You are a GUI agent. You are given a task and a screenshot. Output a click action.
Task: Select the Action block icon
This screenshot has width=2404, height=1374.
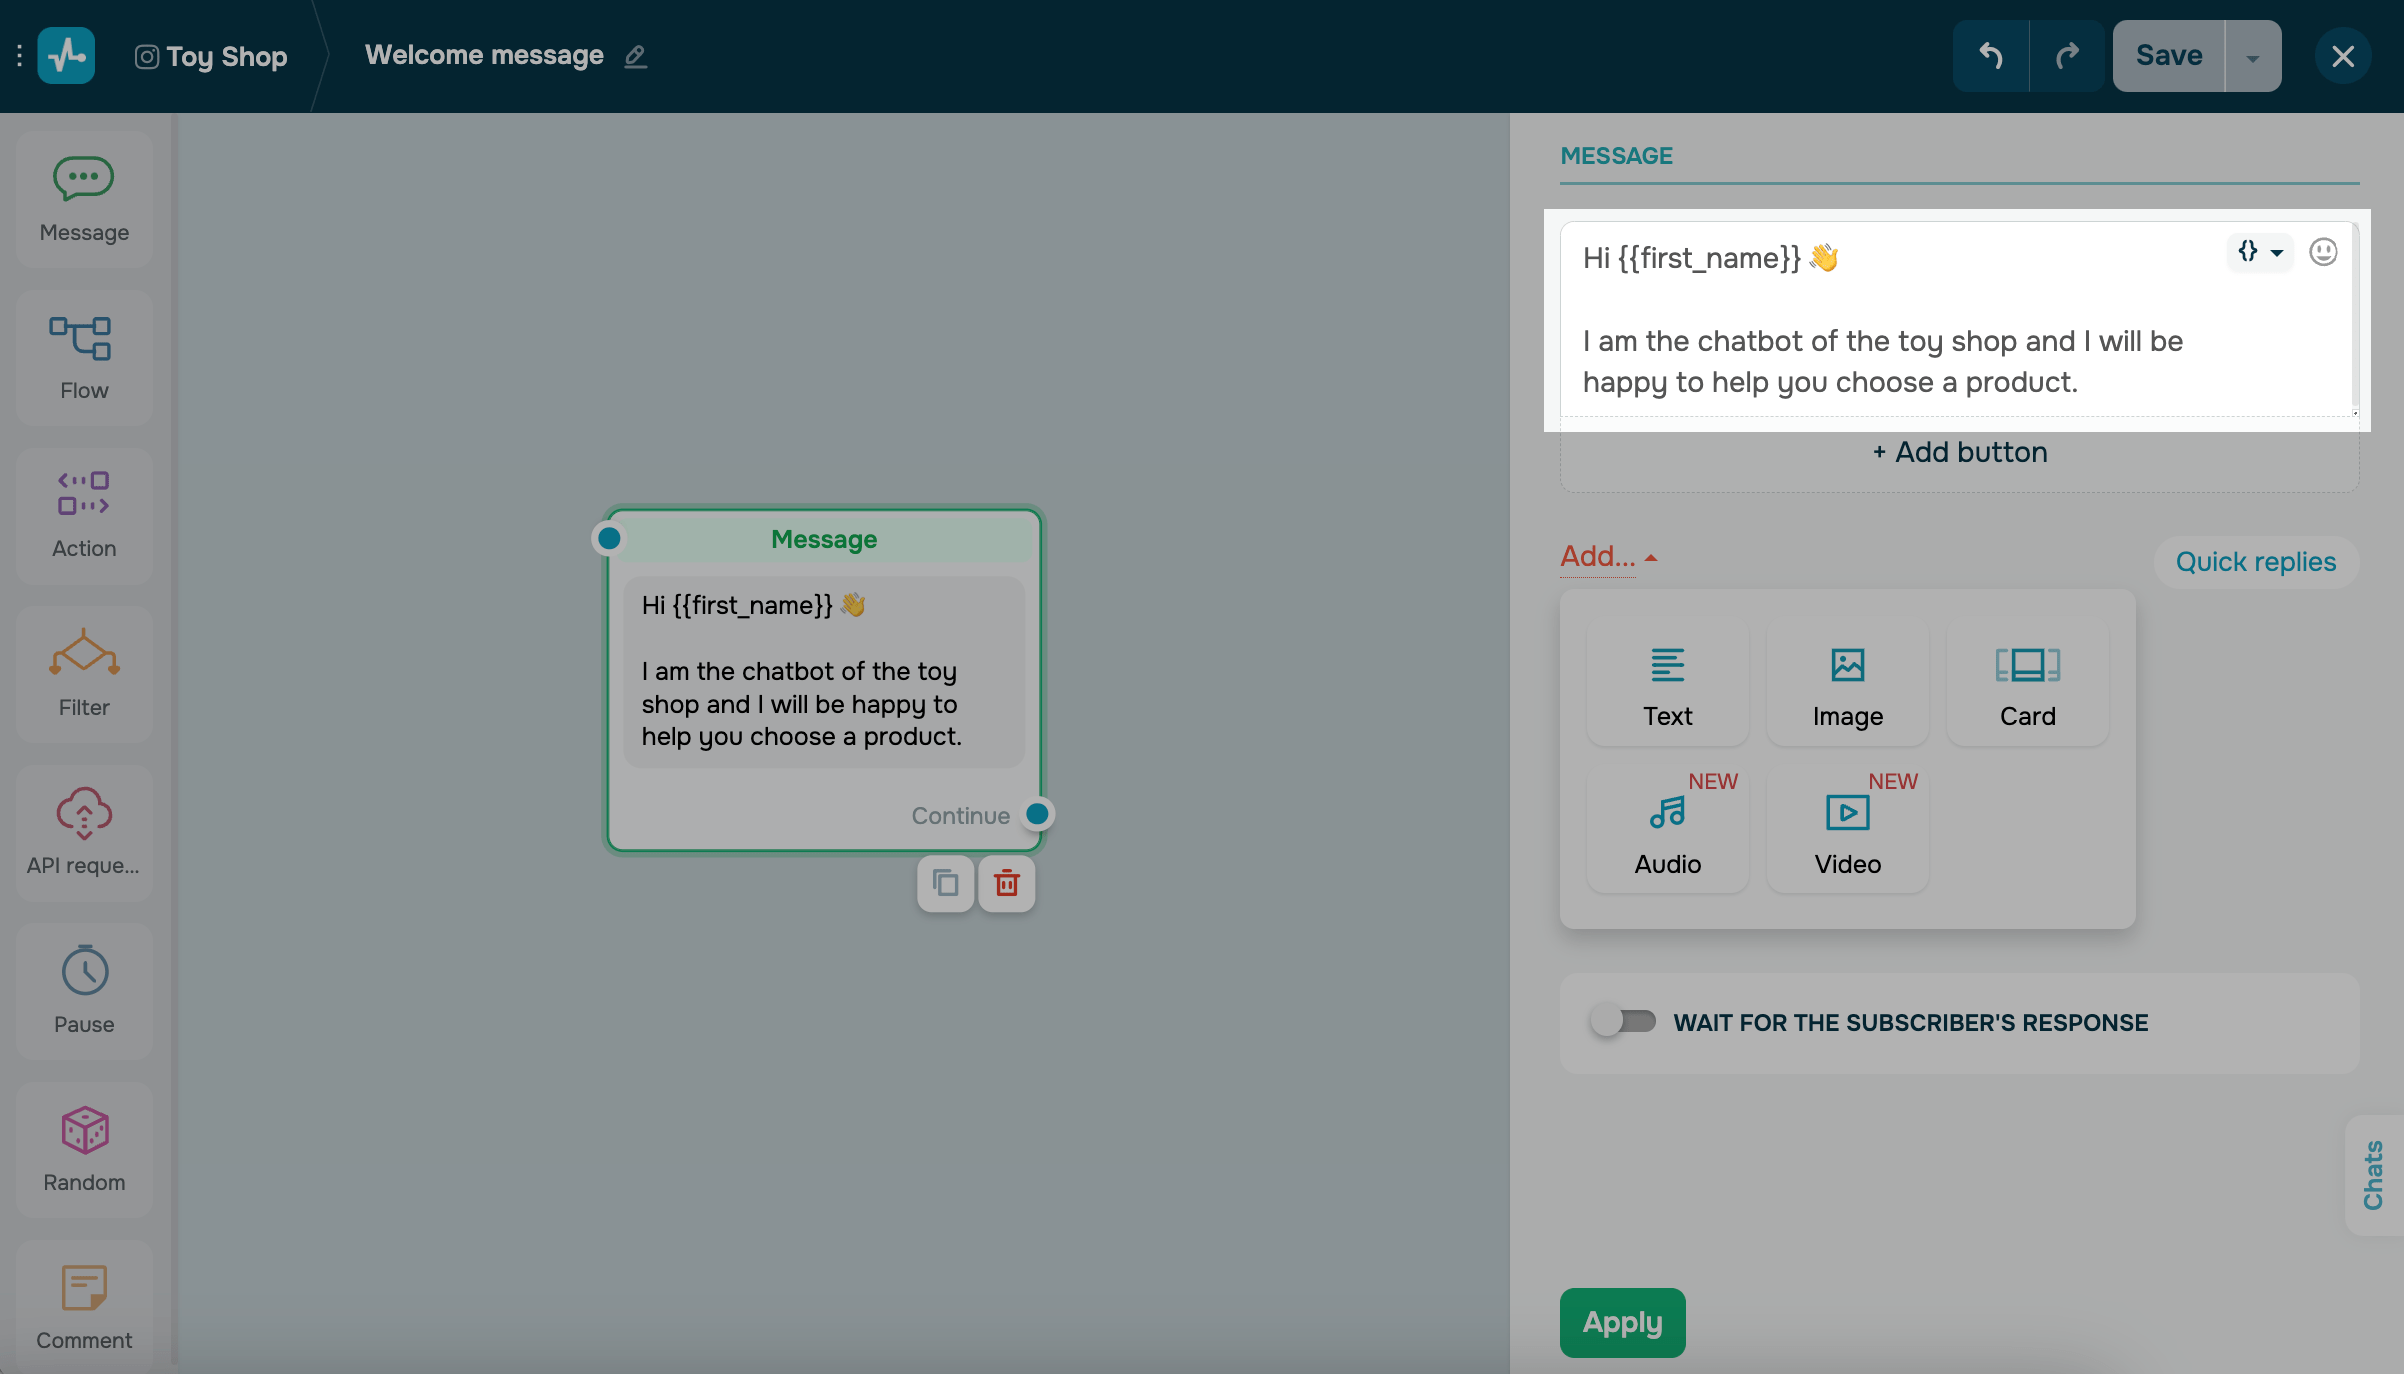[83, 495]
